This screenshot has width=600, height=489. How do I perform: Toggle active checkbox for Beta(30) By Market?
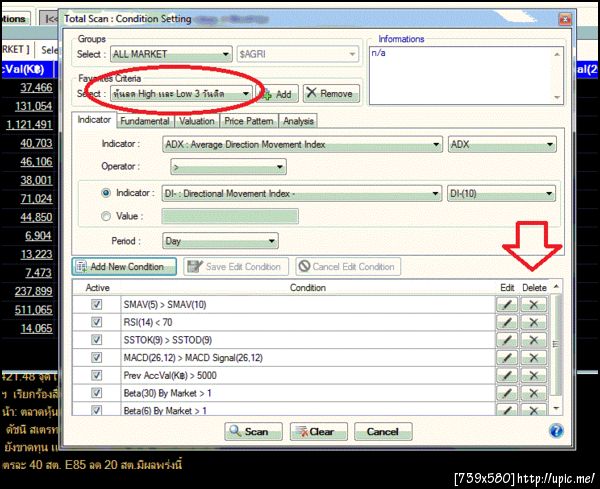pyautogui.click(x=96, y=393)
